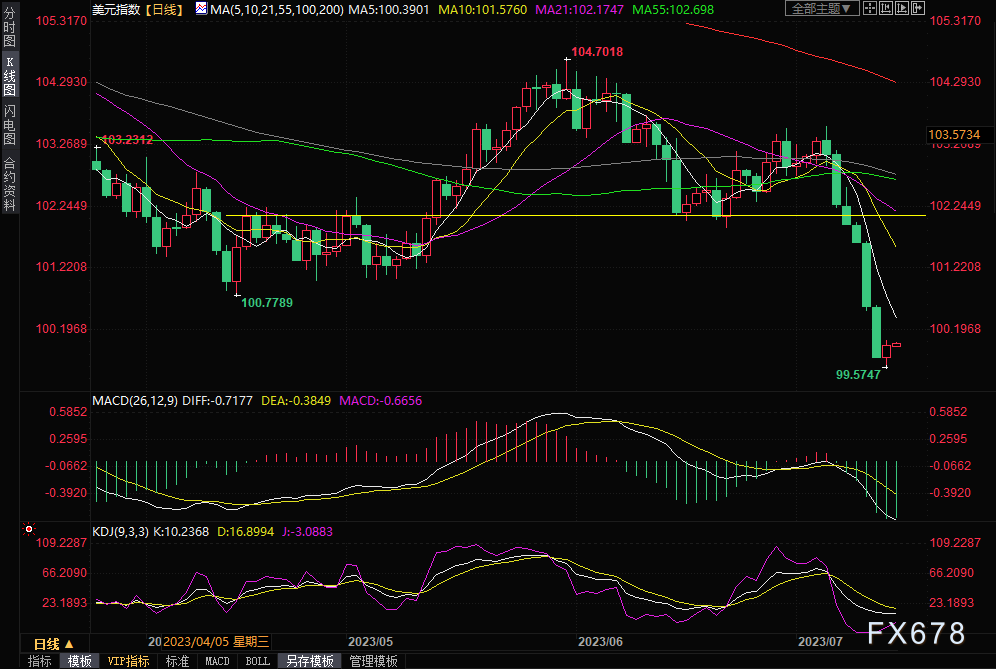Click the KDJ(9,3,3) indicator label
This screenshot has width=996, height=669.
point(121,532)
